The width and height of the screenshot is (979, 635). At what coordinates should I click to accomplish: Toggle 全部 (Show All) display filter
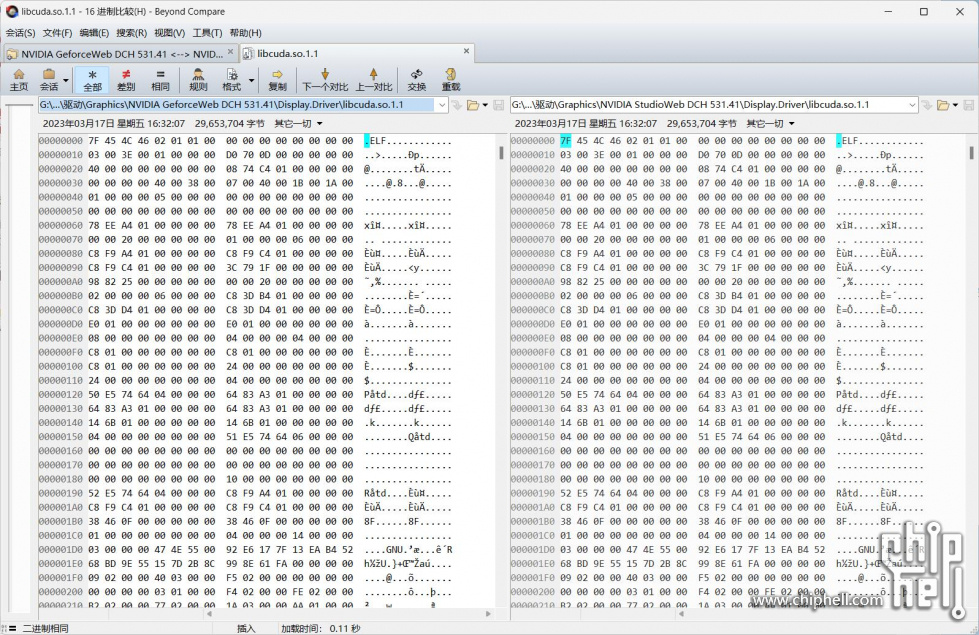click(92, 80)
